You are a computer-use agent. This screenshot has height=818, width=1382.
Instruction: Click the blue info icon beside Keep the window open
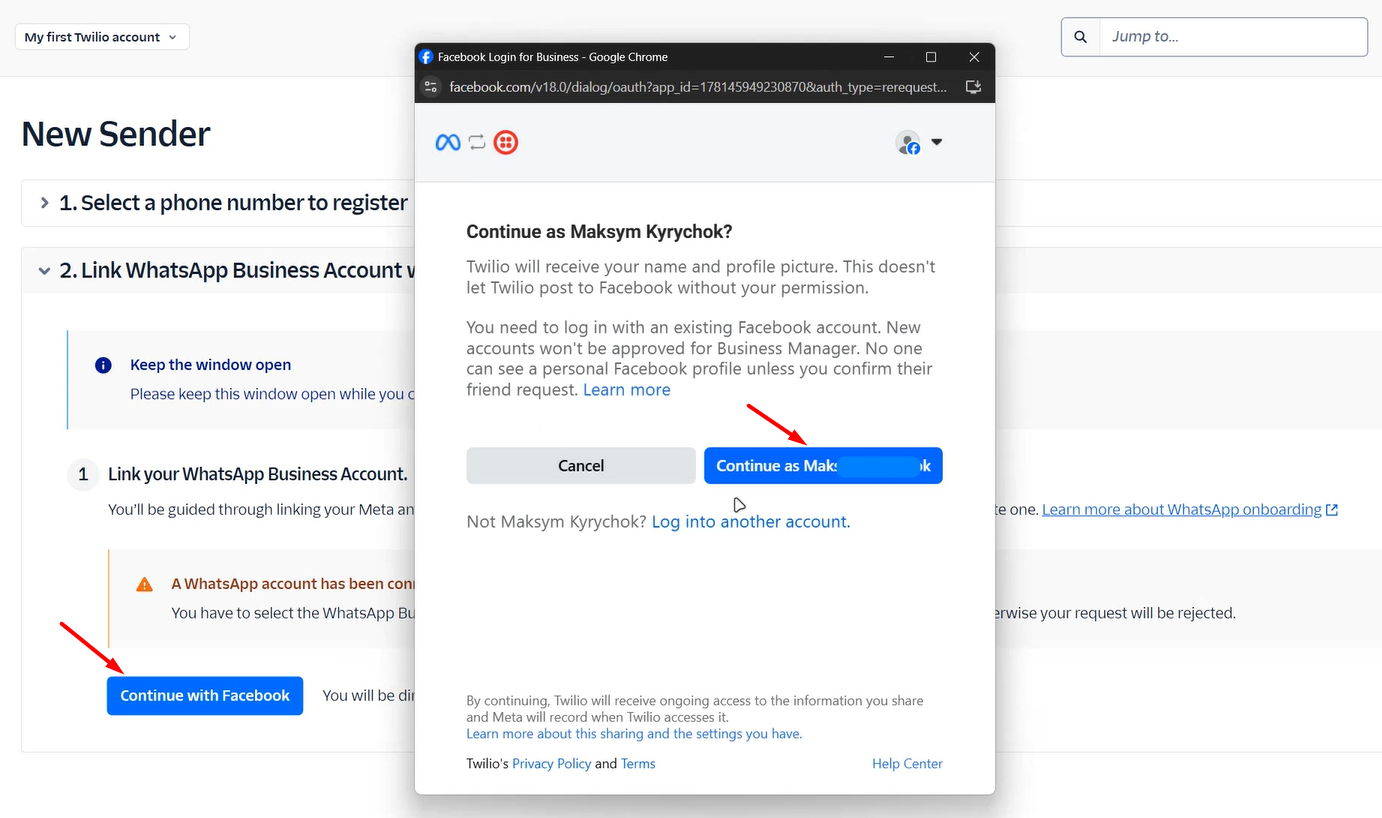click(103, 365)
